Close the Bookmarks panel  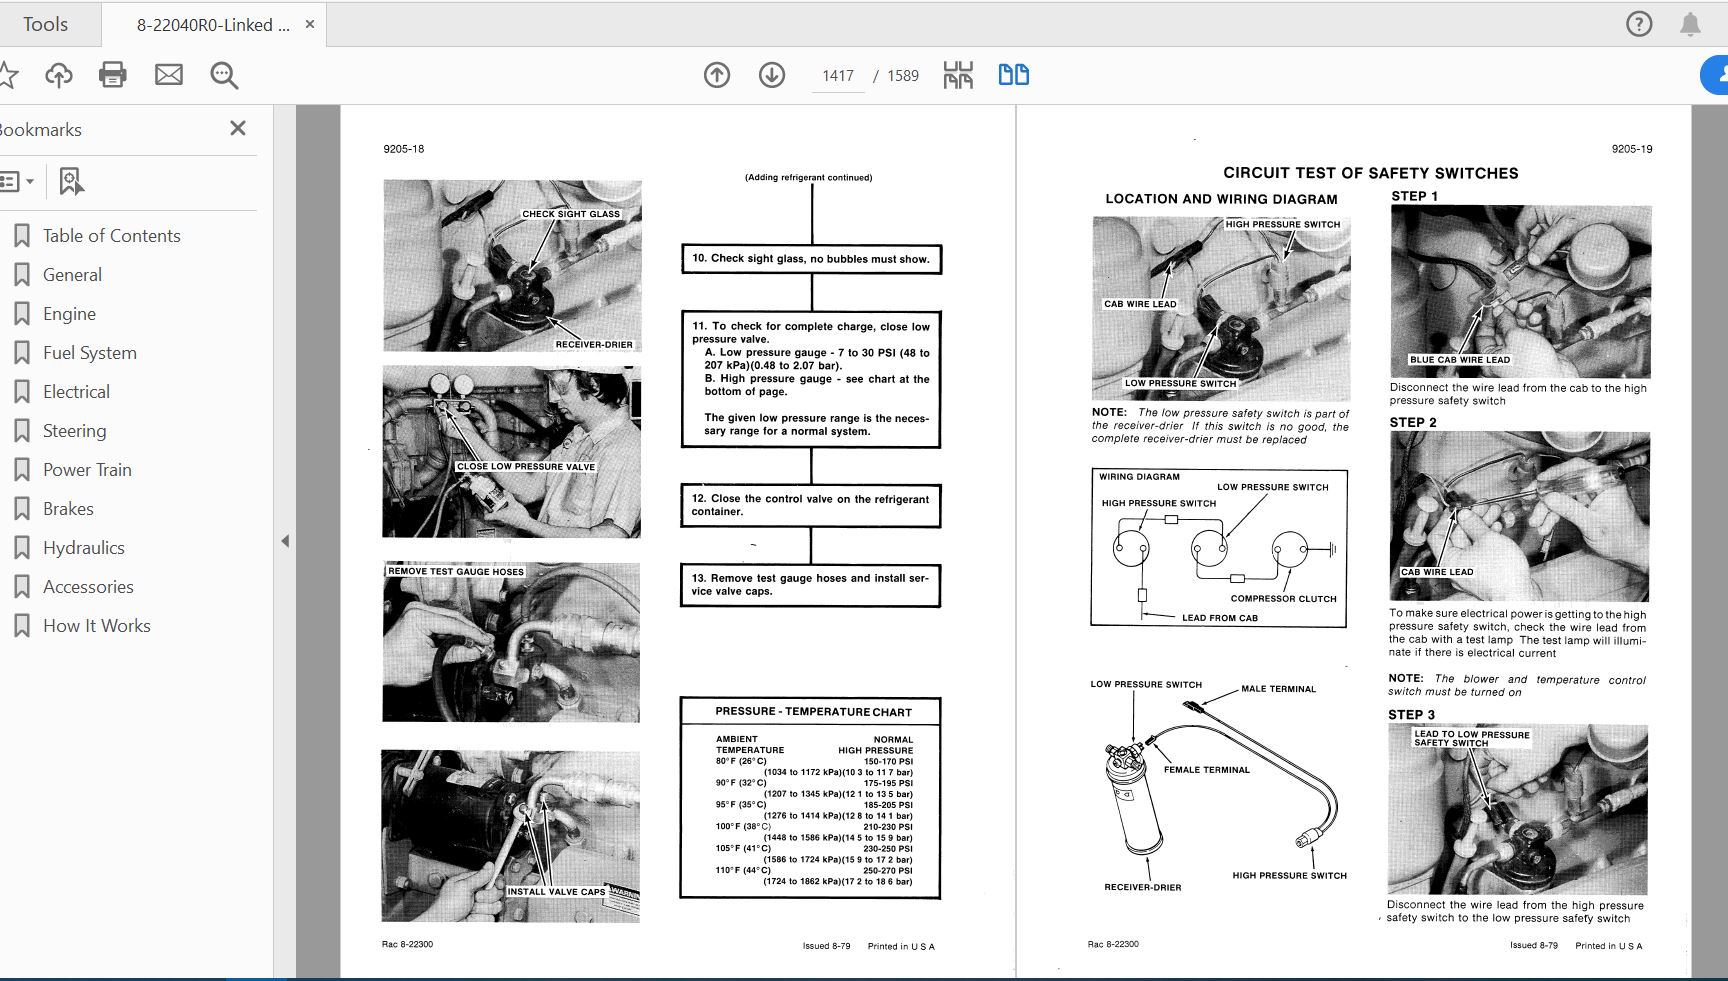238,128
